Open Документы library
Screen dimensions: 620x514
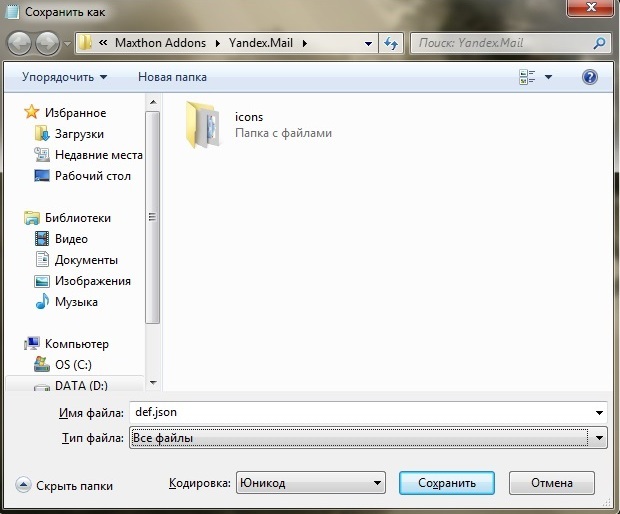86,260
